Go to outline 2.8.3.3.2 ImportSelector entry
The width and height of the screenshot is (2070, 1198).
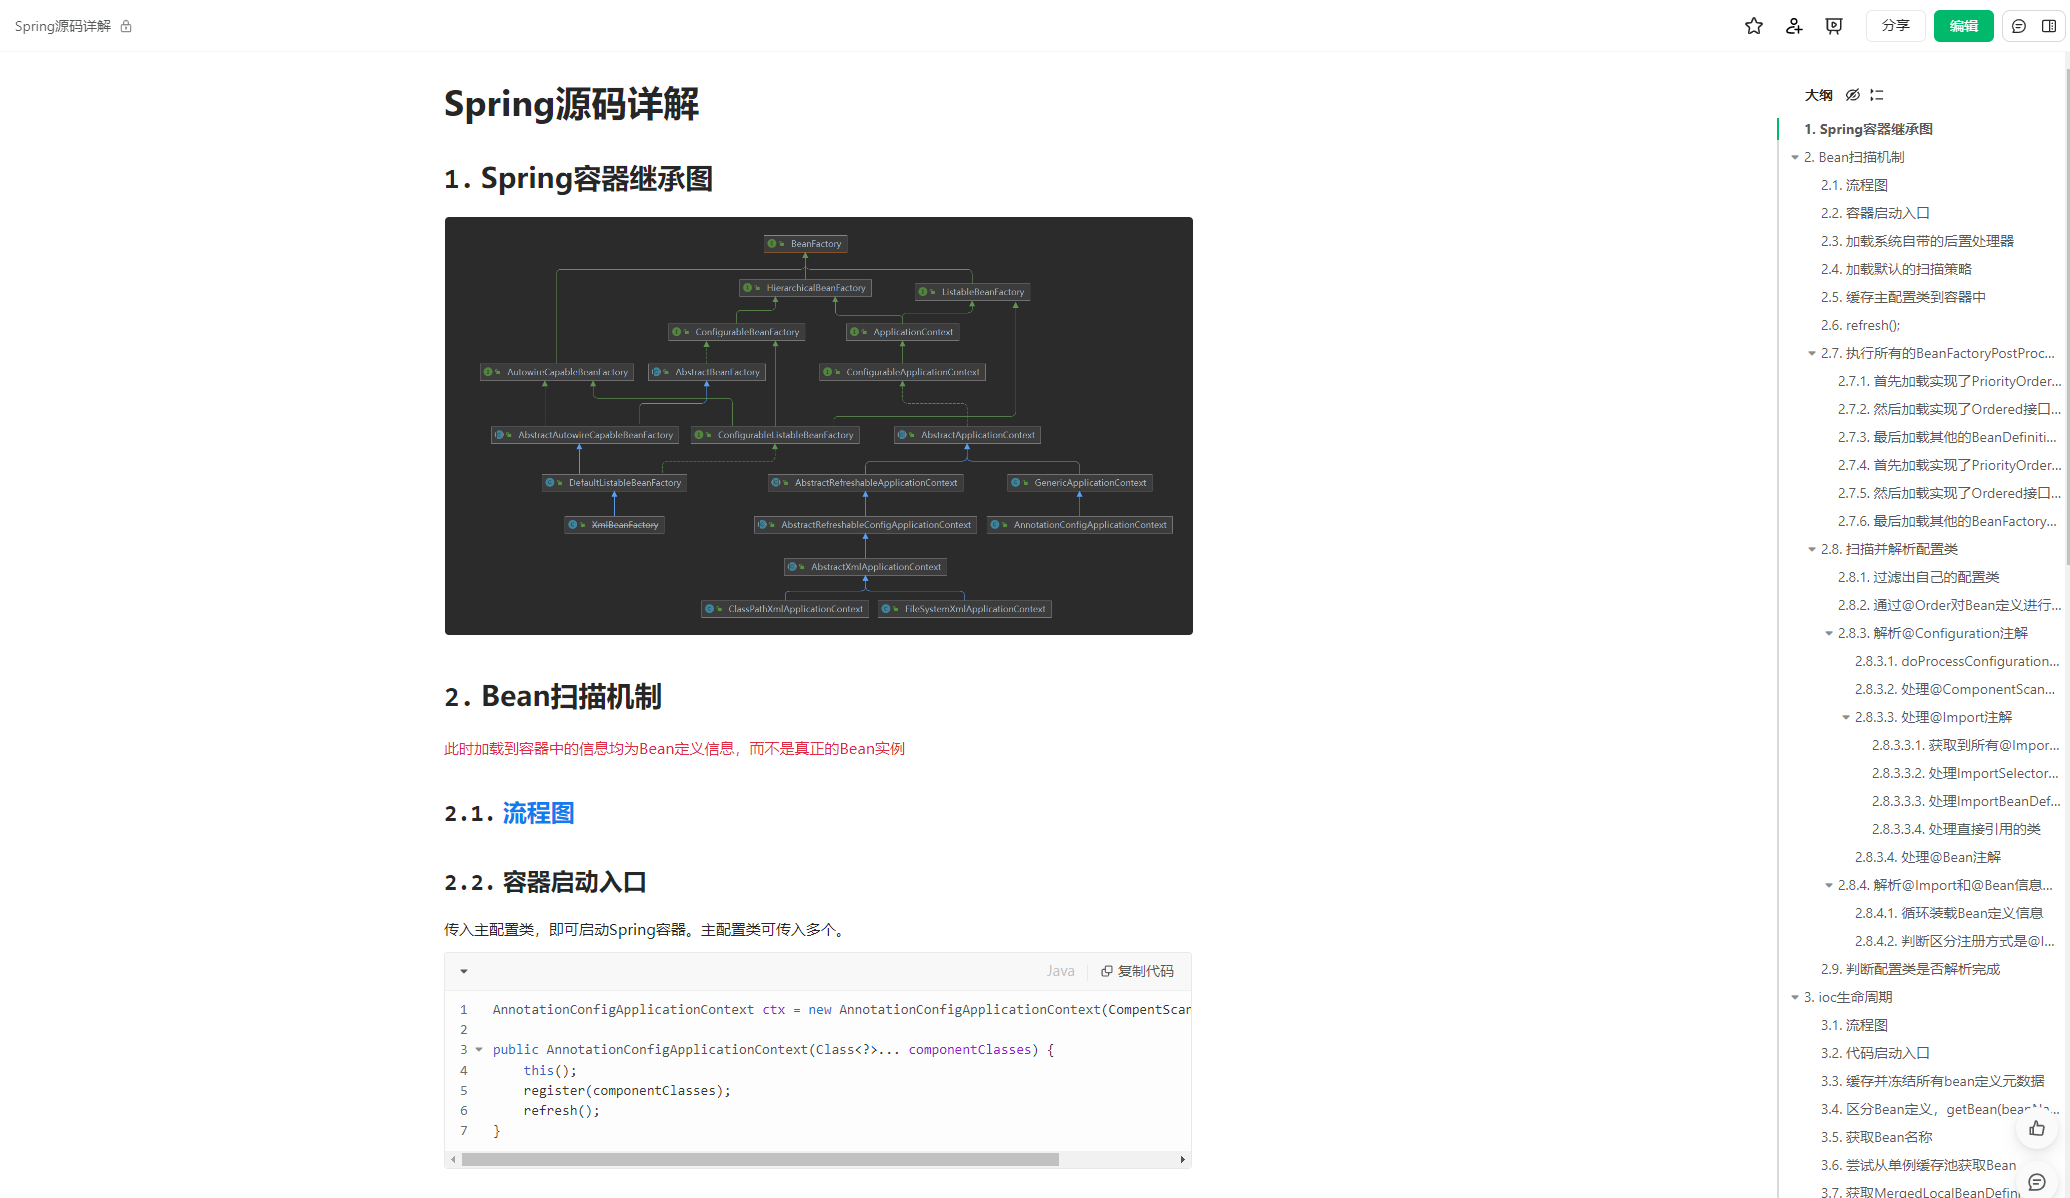pos(1965,773)
